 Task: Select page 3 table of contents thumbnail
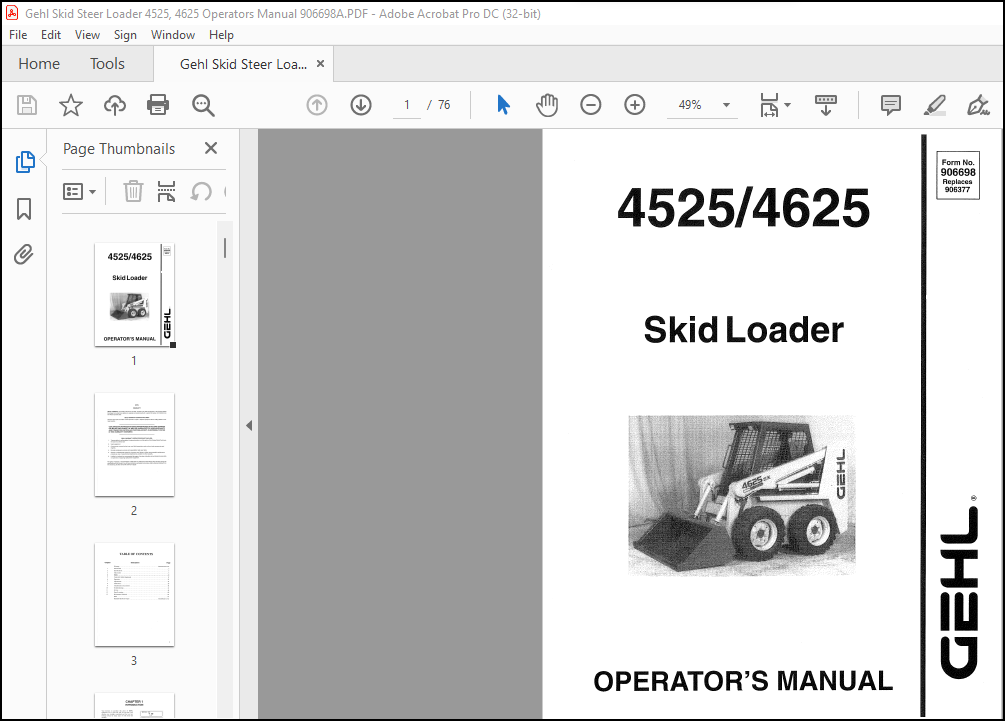(134, 595)
